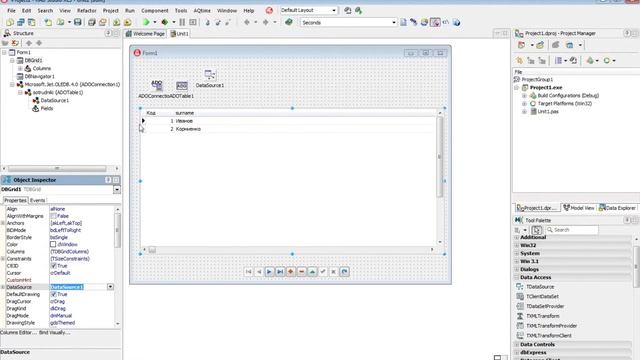Viewport: 640px width, 360px height.
Task: Toggle the Ctl3D True checkbox
Action: point(53,266)
